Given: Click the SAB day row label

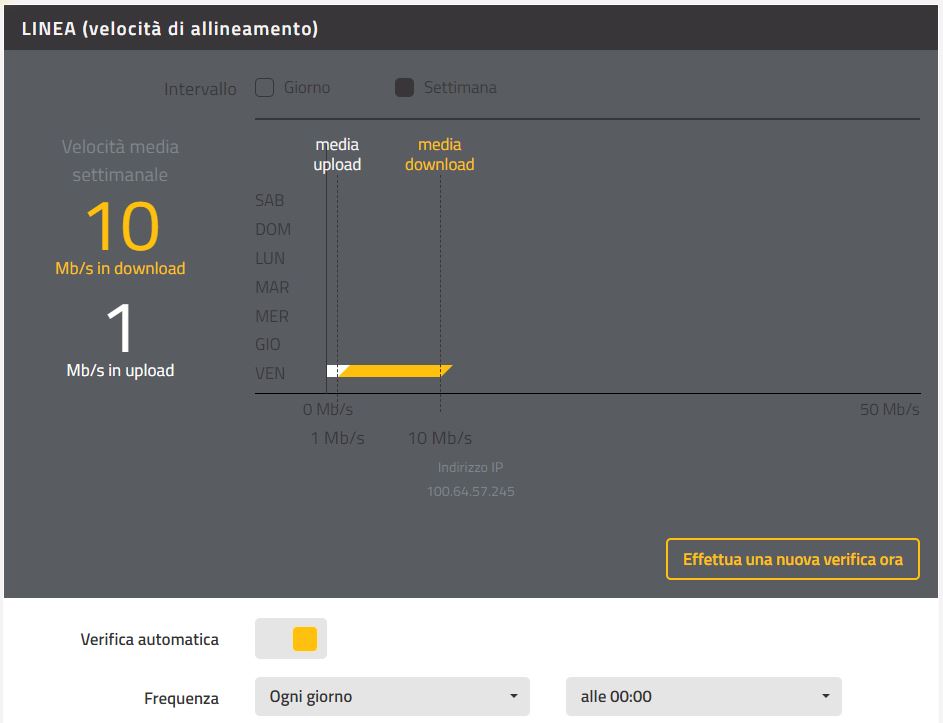Looking at the screenshot, I should (x=269, y=200).
